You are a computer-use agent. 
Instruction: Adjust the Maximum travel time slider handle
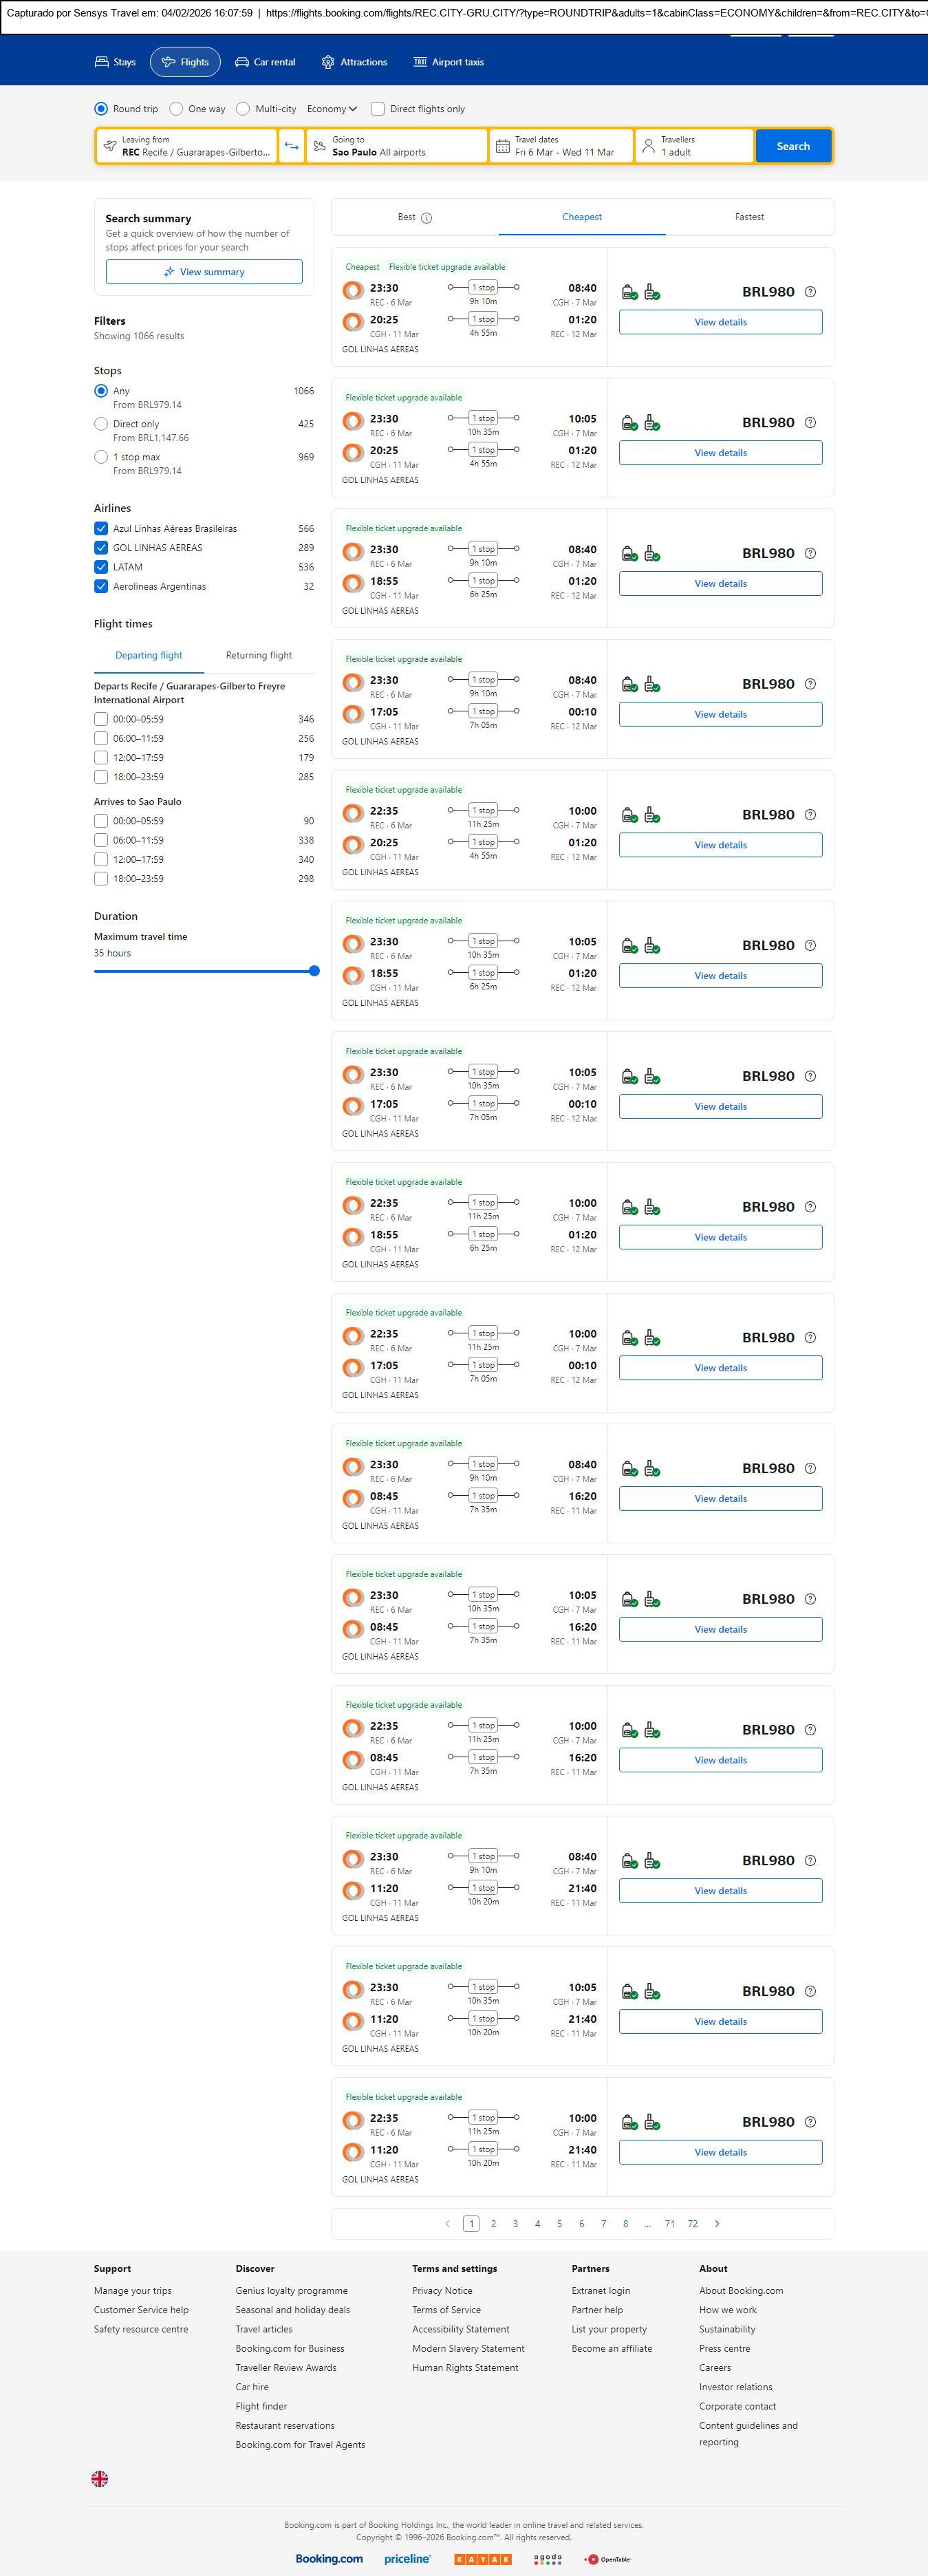(314, 971)
